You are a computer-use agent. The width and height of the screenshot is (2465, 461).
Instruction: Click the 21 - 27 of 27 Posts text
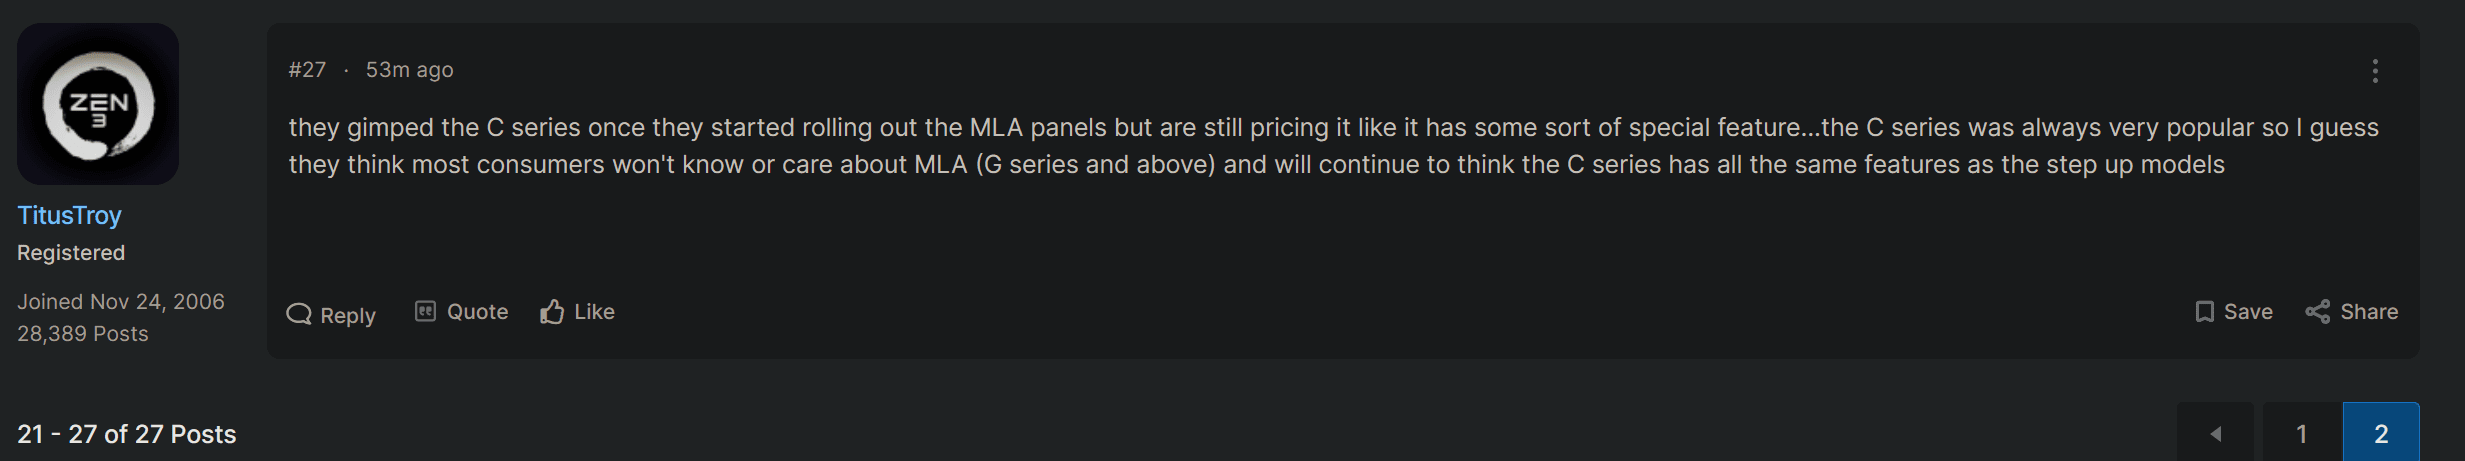click(127, 434)
